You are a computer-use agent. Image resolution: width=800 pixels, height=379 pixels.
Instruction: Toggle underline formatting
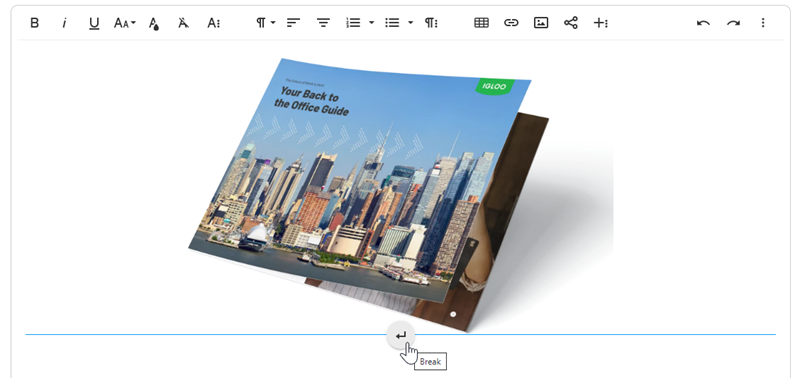coord(94,23)
